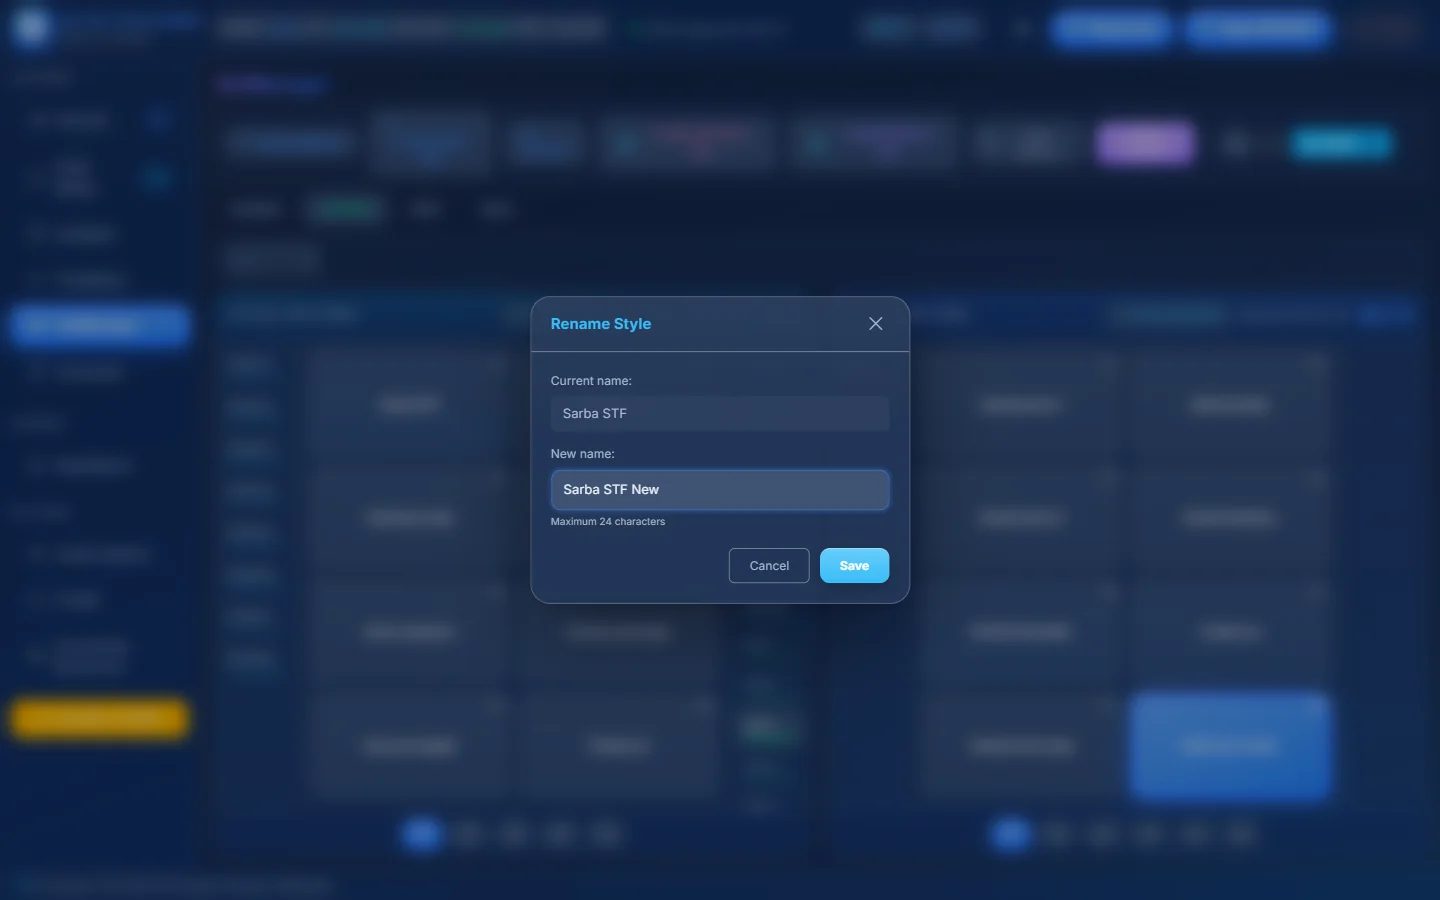
Task: Click the Current name field showing Sarba STF
Action: (x=720, y=413)
